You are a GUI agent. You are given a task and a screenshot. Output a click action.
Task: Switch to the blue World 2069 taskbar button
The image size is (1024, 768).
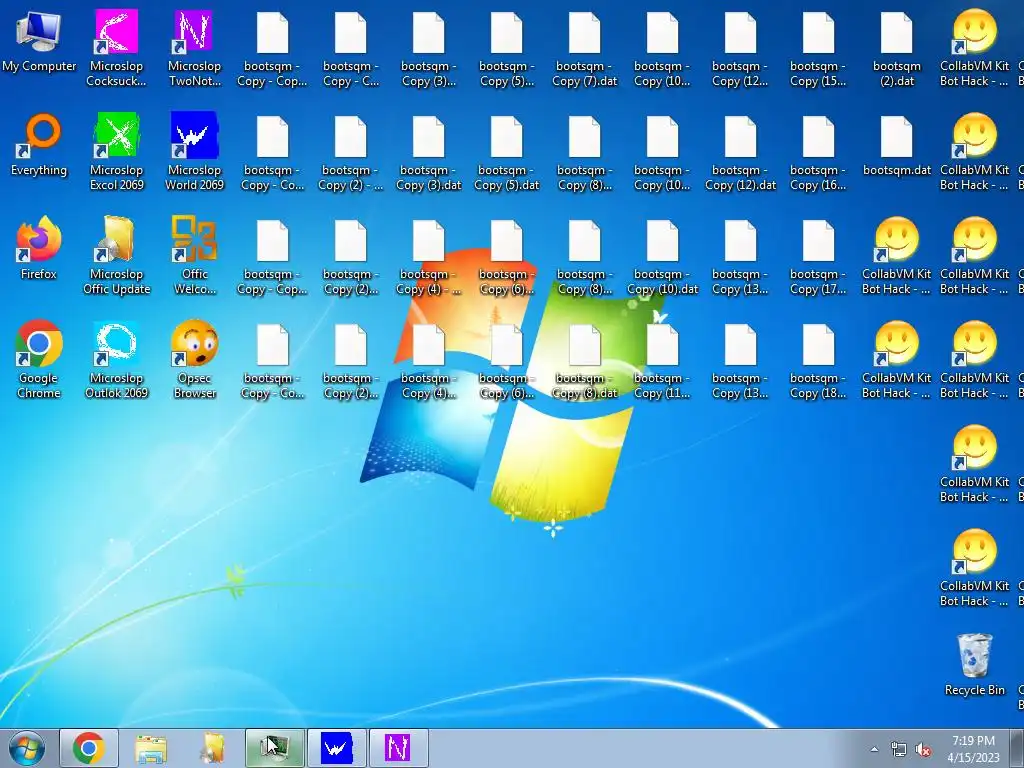click(x=336, y=748)
